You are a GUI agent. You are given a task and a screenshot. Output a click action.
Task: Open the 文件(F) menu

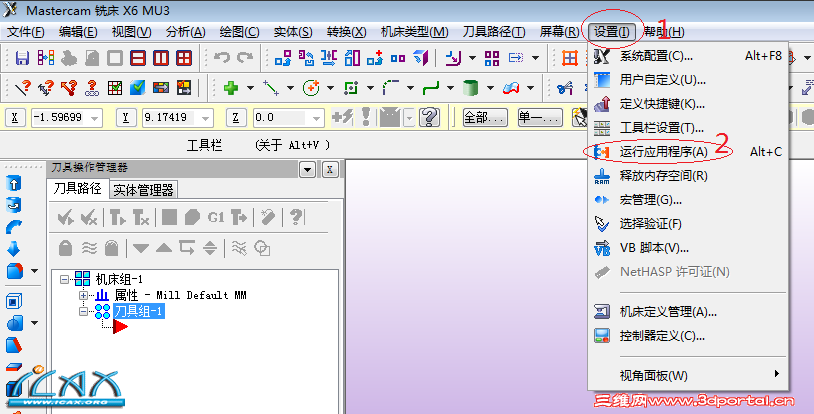tap(25, 32)
